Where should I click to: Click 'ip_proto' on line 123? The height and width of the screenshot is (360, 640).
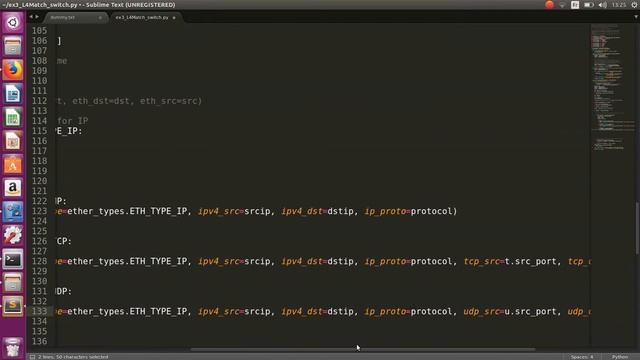pyautogui.click(x=385, y=211)
